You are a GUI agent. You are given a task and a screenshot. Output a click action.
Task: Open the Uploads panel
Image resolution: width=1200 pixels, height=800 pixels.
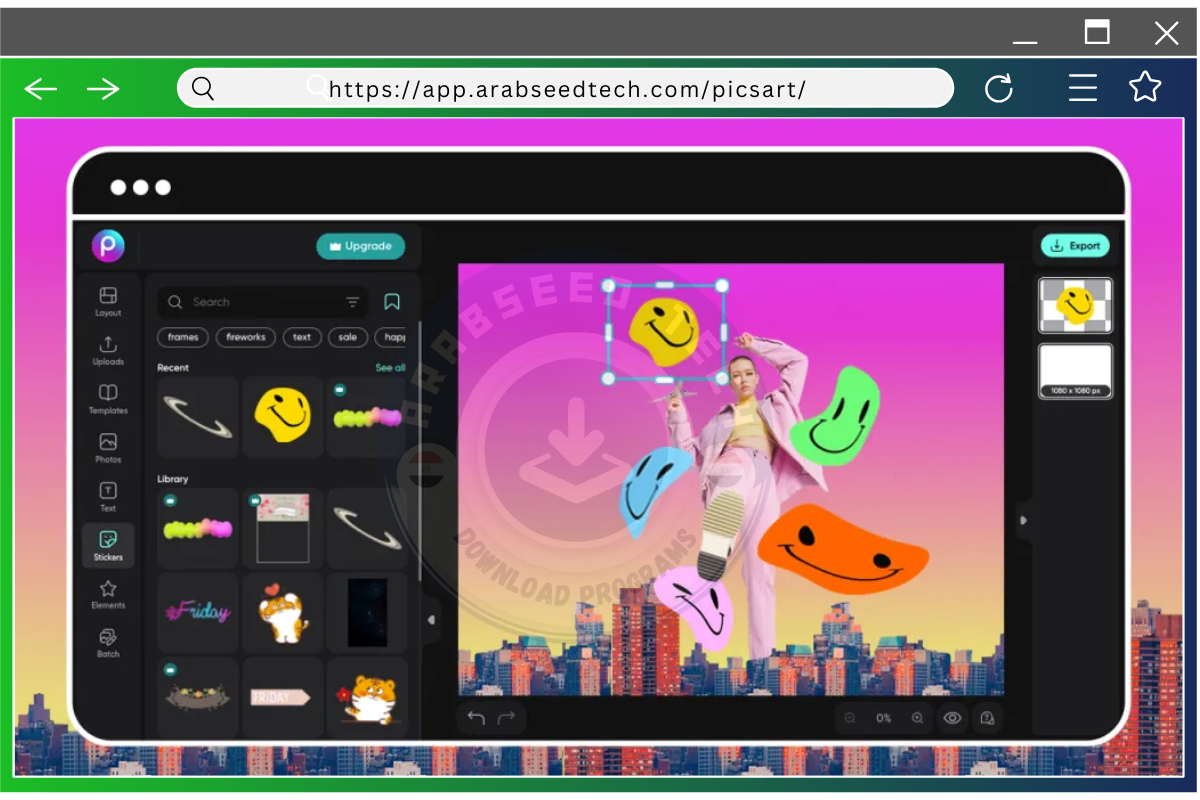[108, 345]
